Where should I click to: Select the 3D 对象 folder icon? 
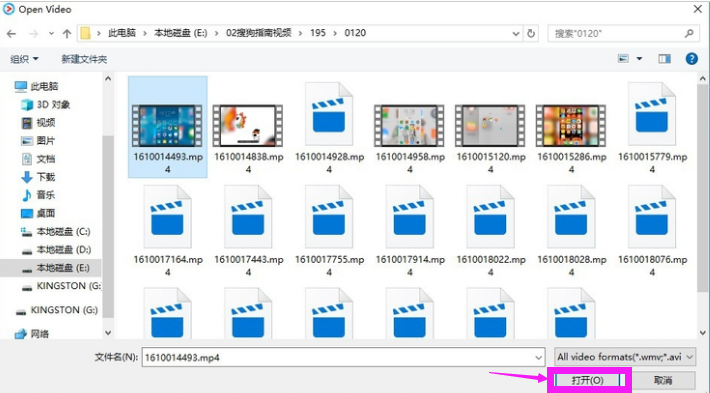click(27, 105)
